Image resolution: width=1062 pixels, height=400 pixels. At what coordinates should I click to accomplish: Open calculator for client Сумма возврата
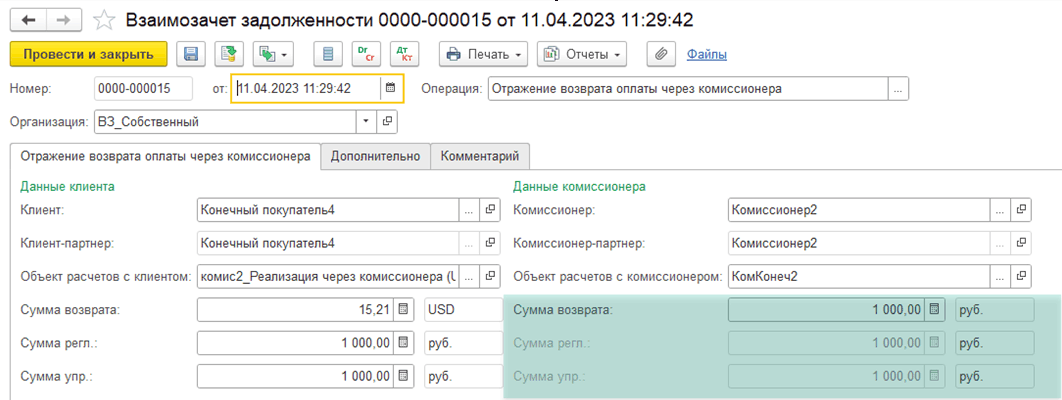pyautogui.click(x=403, y=310)
